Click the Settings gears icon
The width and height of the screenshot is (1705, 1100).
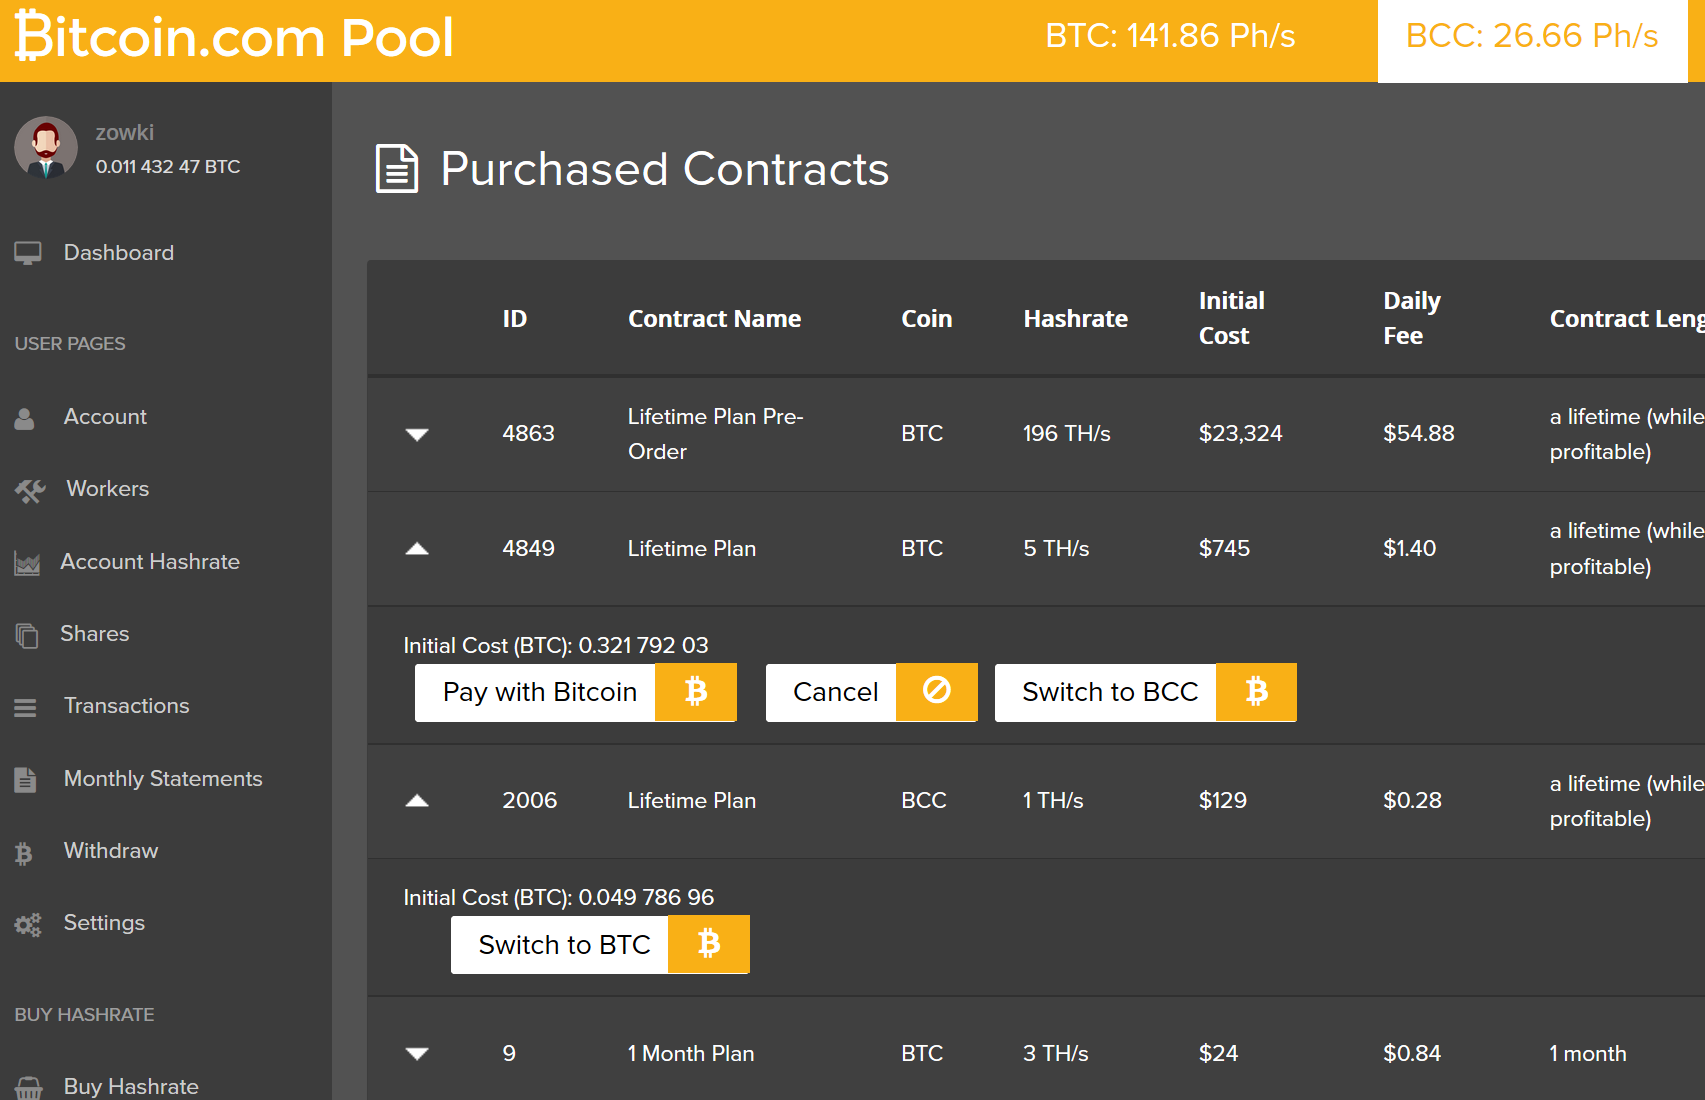pos(28,925)
